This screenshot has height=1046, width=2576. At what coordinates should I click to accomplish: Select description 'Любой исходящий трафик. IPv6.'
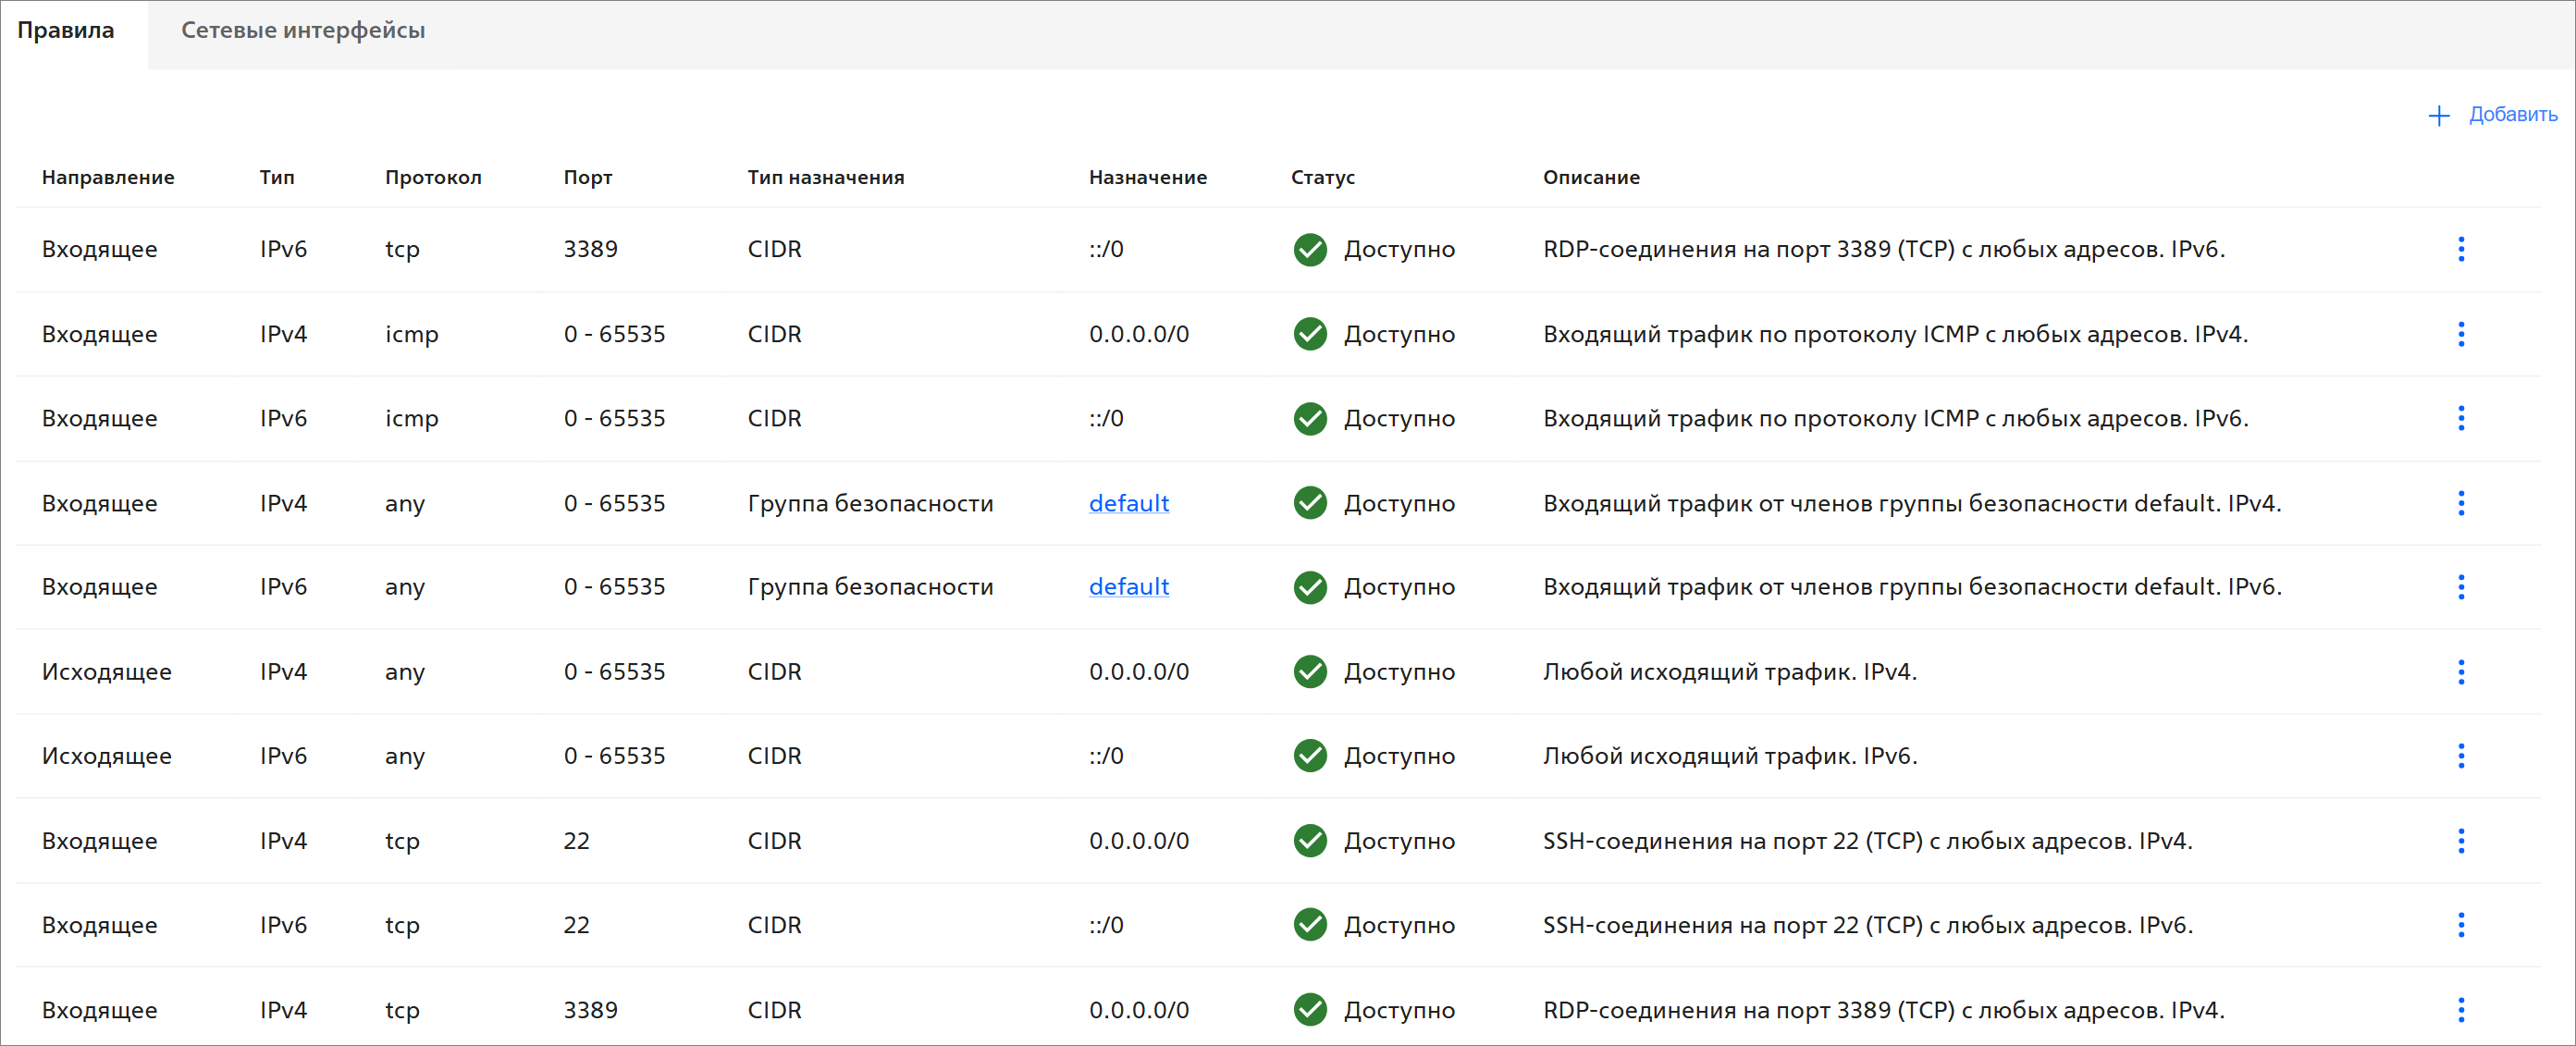click(1730, 756)
